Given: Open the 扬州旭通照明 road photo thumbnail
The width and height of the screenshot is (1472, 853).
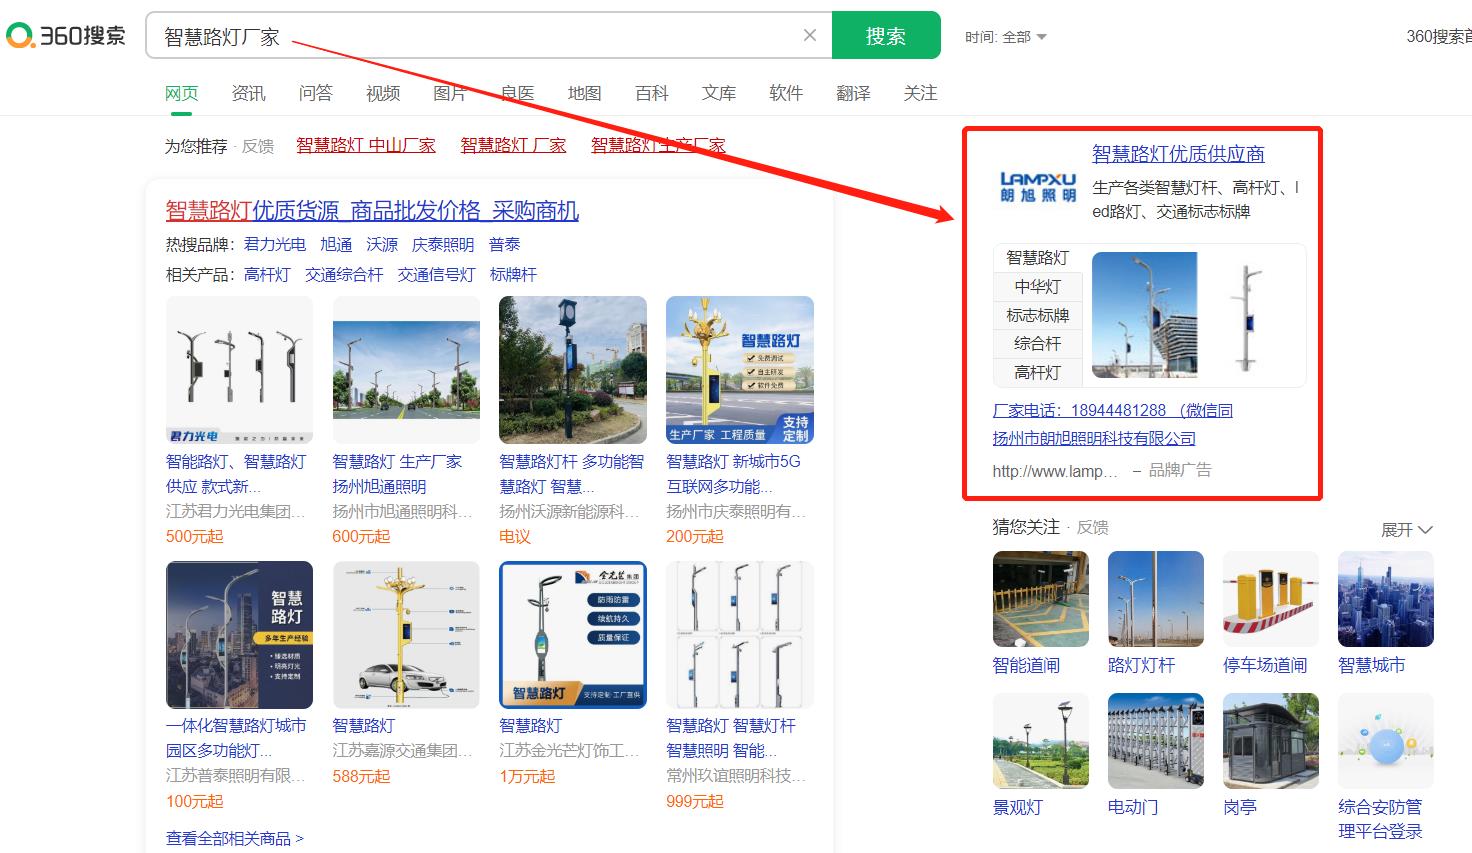Looking at the screenshot, I should click(x=406, y=370).
